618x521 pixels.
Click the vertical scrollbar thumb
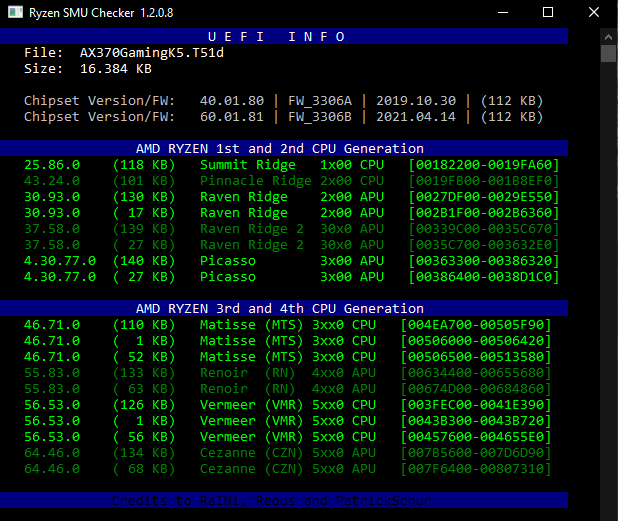[x=609, y=54]
